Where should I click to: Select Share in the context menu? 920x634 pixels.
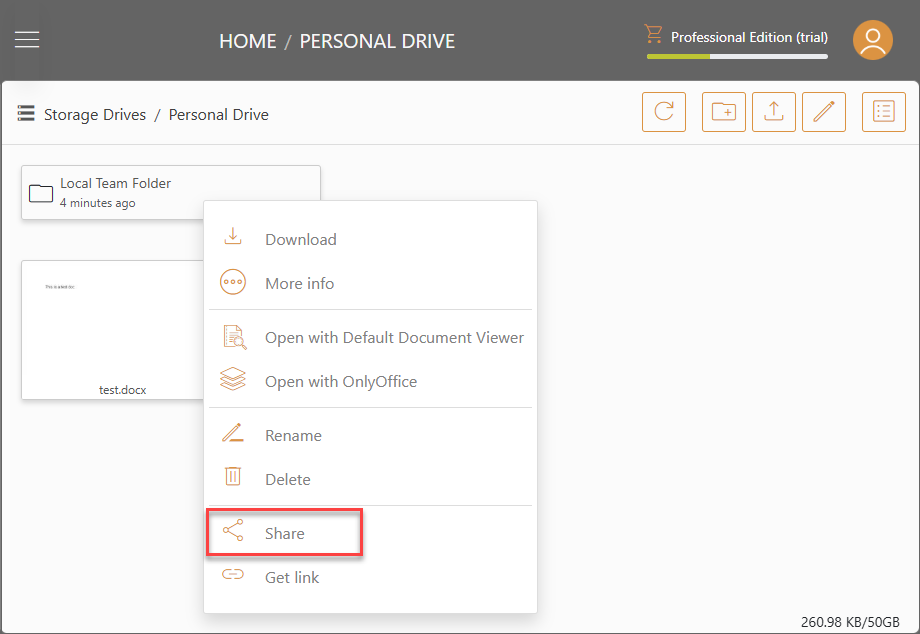(370, 533)
